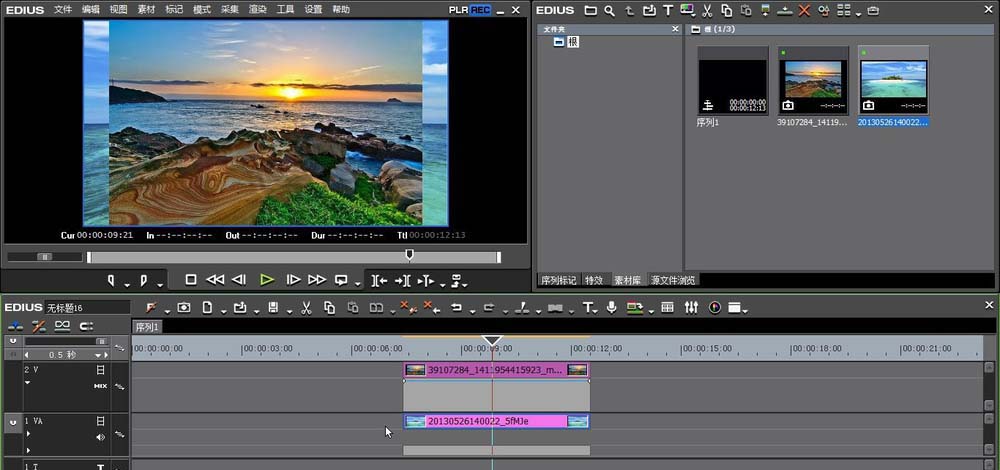Click the voice-over microphone icon in the timeline toolbar
Screen dimensions: 1000x470
[611, 307]
